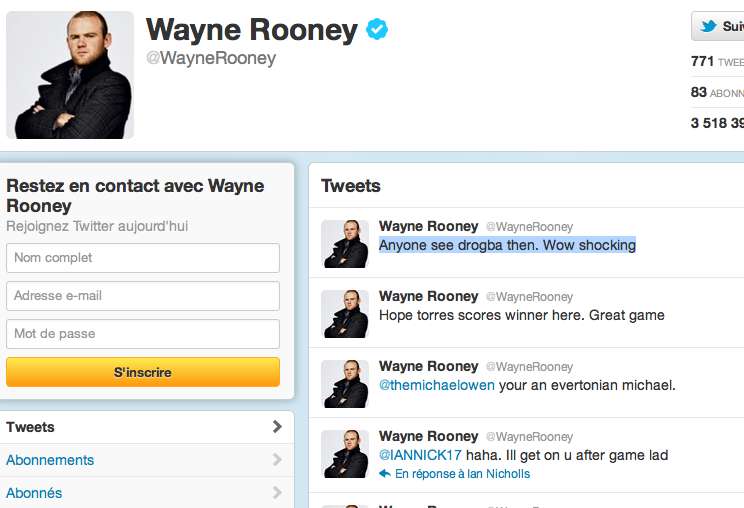Focus the Mot de passe field
The height and width of the screenshot is (508, 744).
[143, 334]
